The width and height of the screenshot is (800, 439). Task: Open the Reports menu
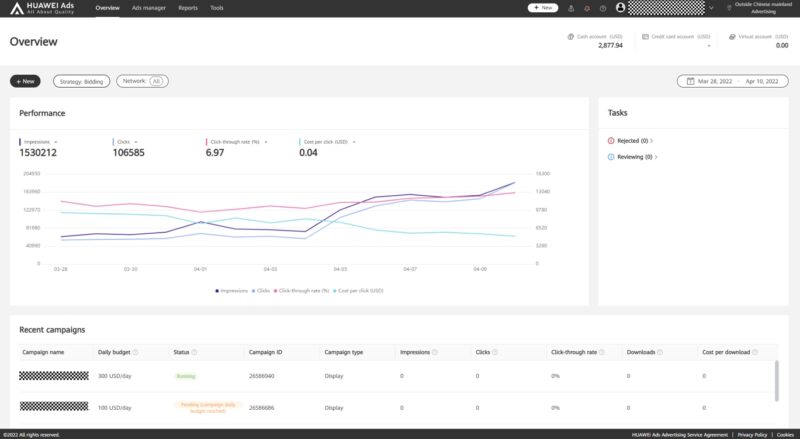(188, 7)
